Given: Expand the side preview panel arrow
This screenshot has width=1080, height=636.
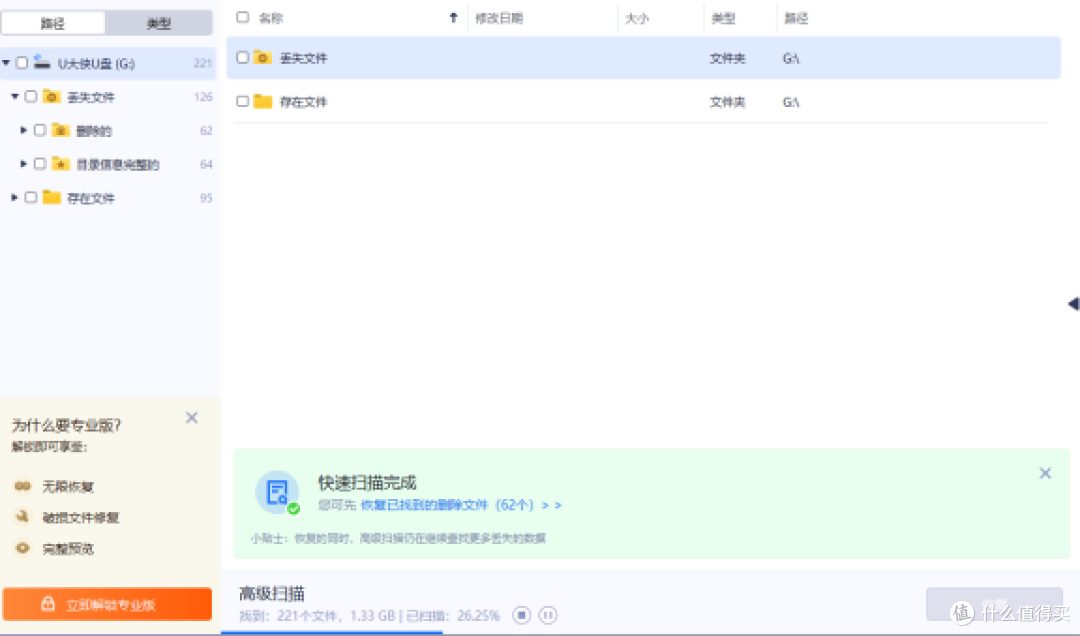Looking at the screenshot, I should pyautogui.click(x=1073, y=303).
